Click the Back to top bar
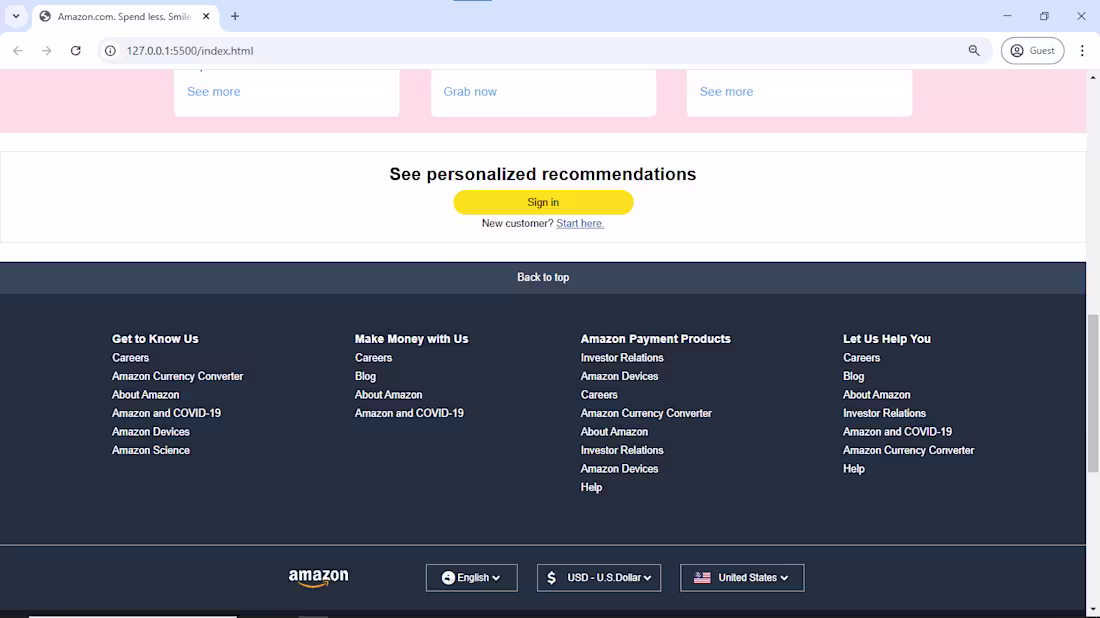The image size is (1100, 618). (x=543, y=278)
